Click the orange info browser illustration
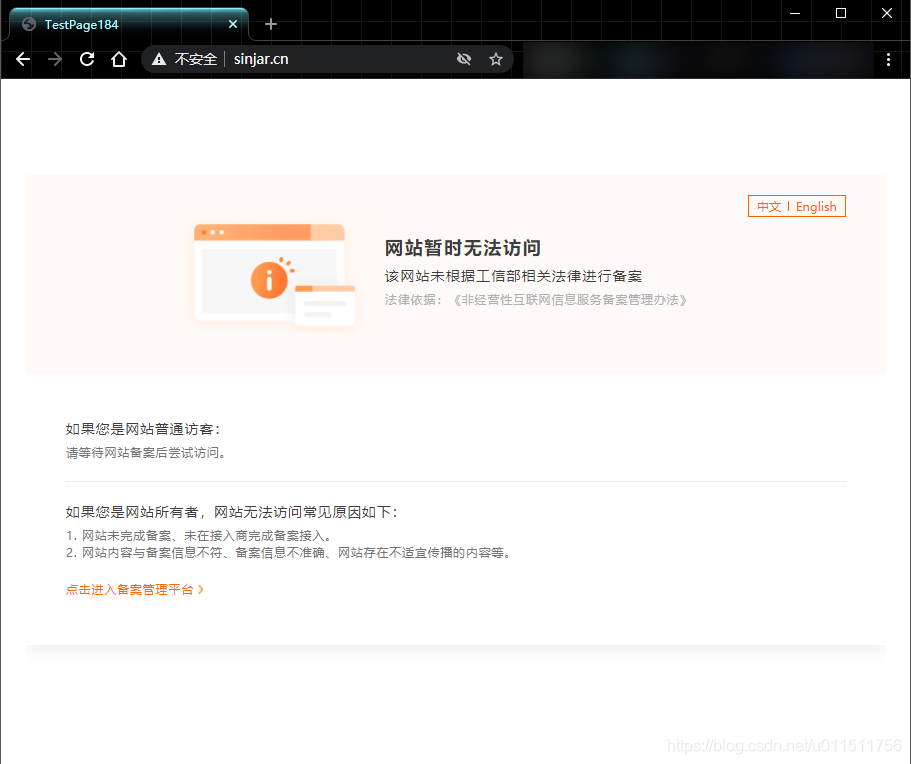 274,275
